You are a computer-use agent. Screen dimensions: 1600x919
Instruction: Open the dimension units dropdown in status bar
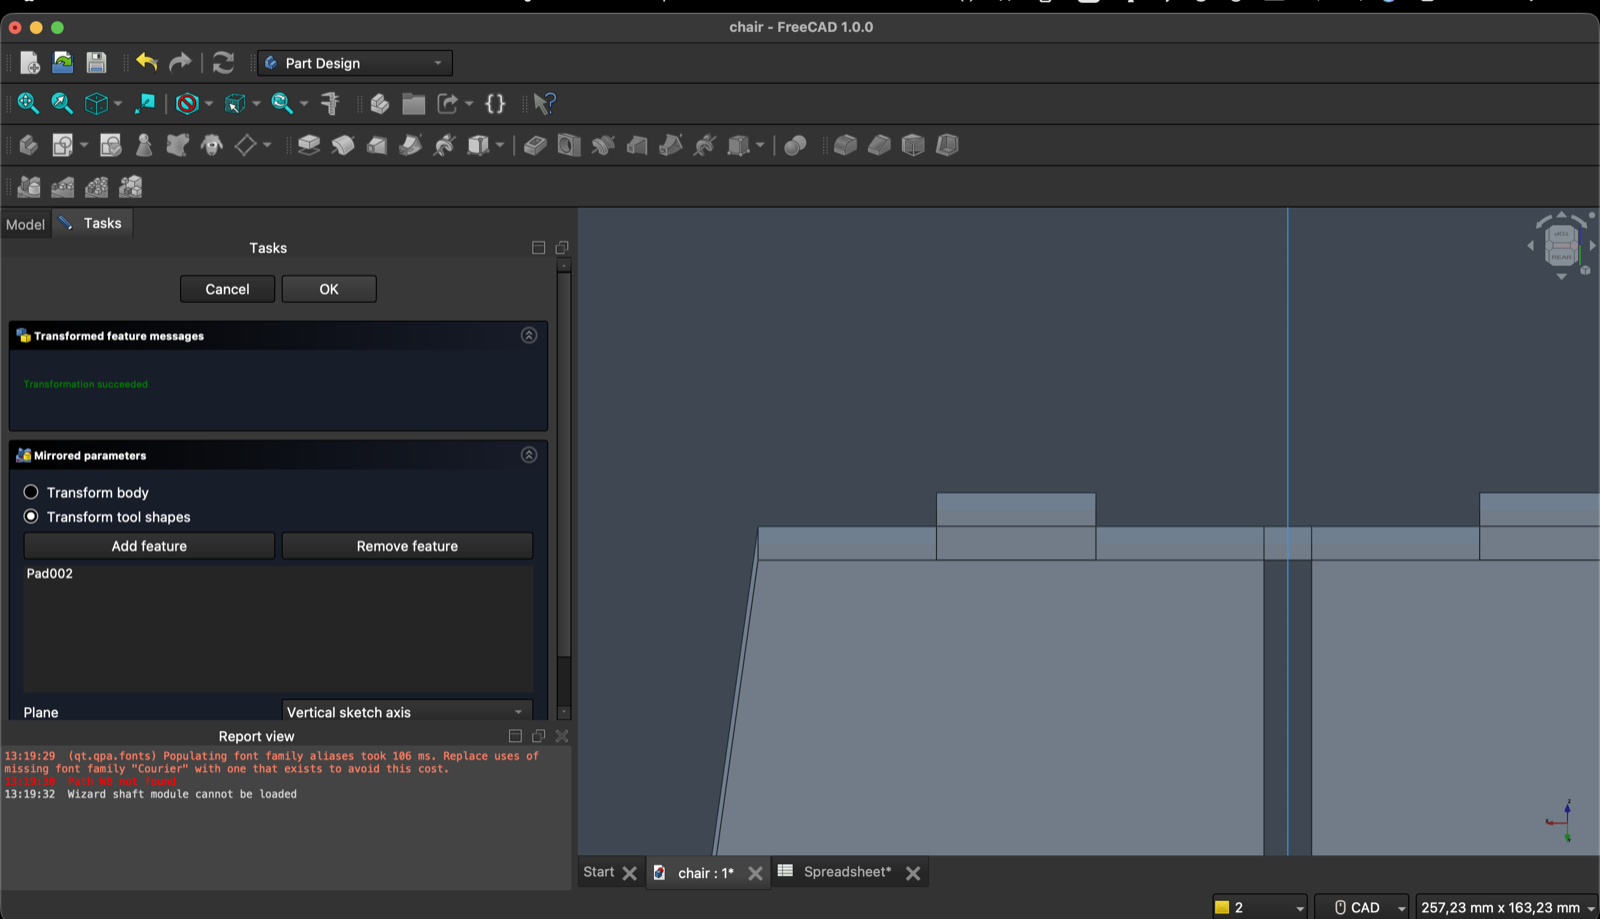click(x=1507, y=907)
